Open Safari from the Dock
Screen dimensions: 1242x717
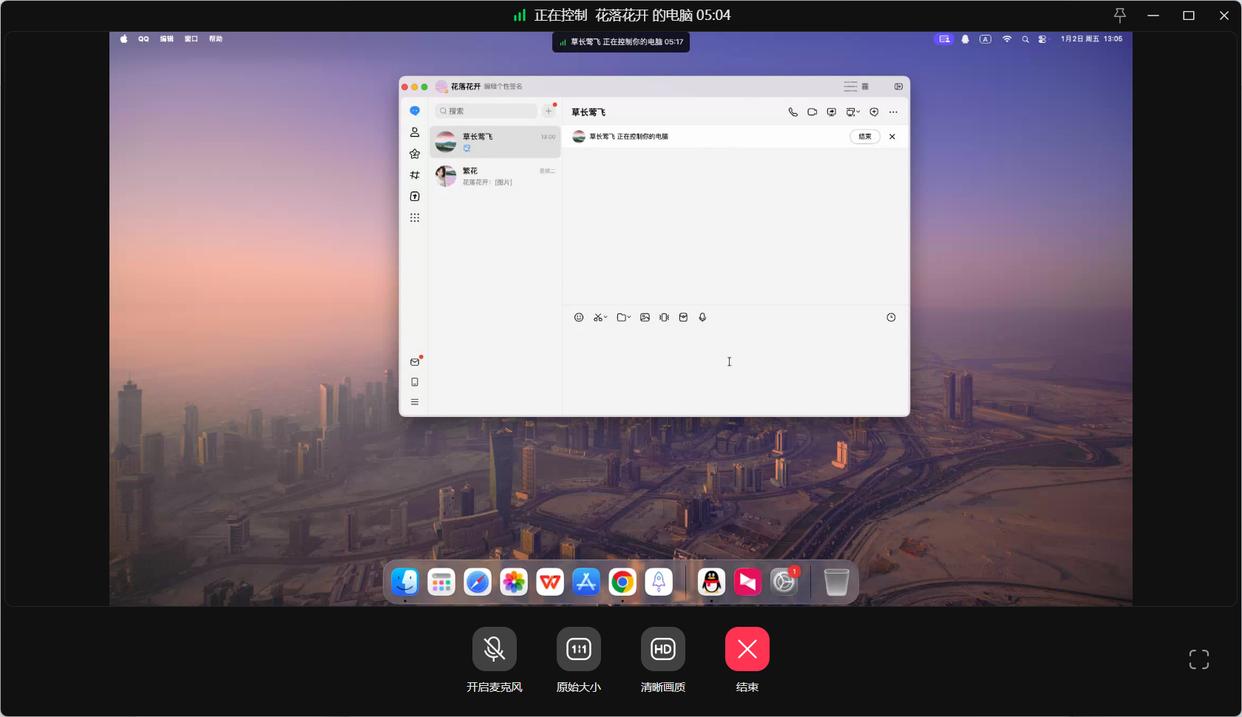tap(477, 581)
